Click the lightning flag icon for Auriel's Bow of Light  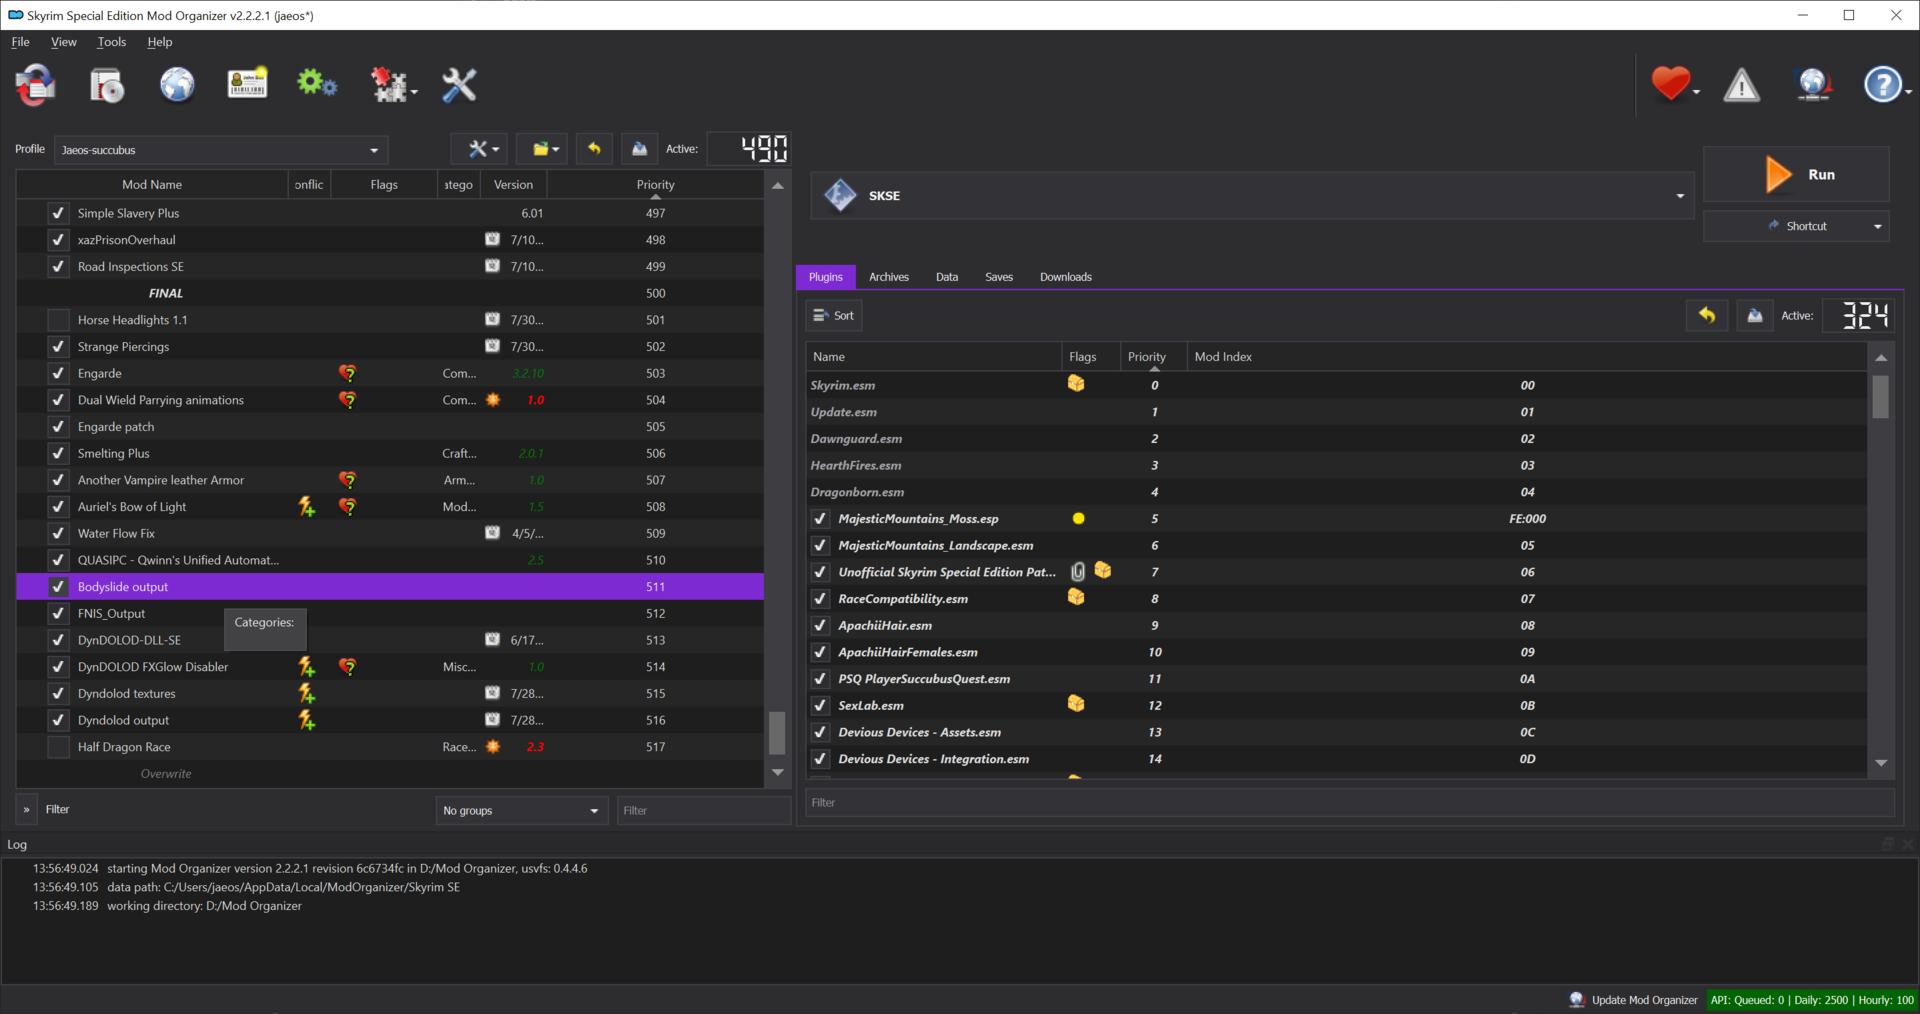pos(307,507)
